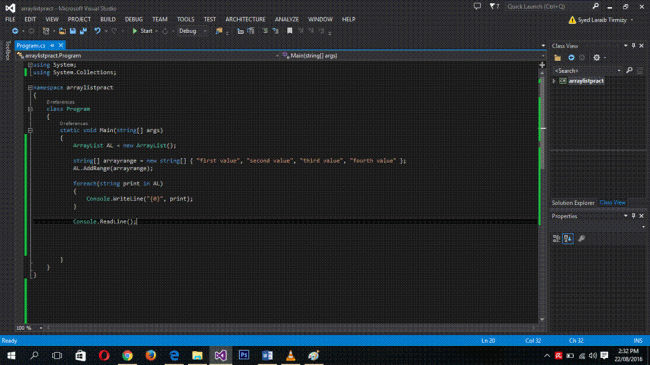Click the Navigate Backward toolbar icon

[x=15, y=31]
